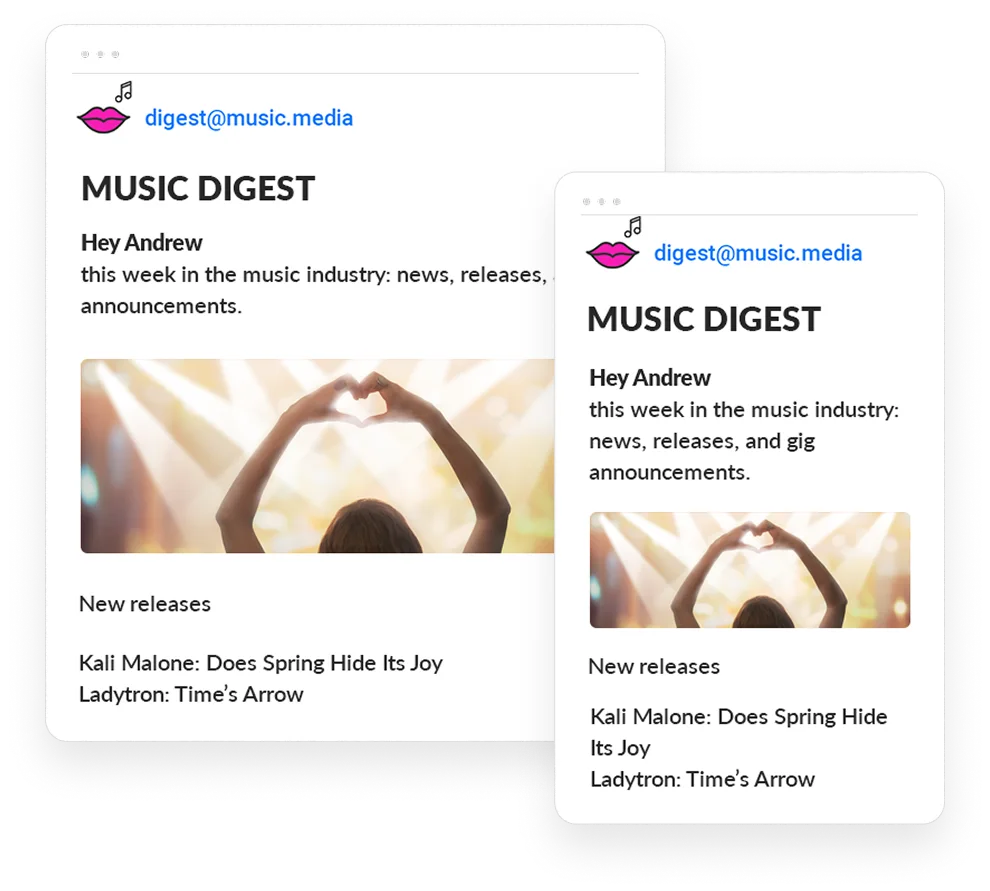
Task: Click third window dot in mobile preview
Action: (617, 201)
